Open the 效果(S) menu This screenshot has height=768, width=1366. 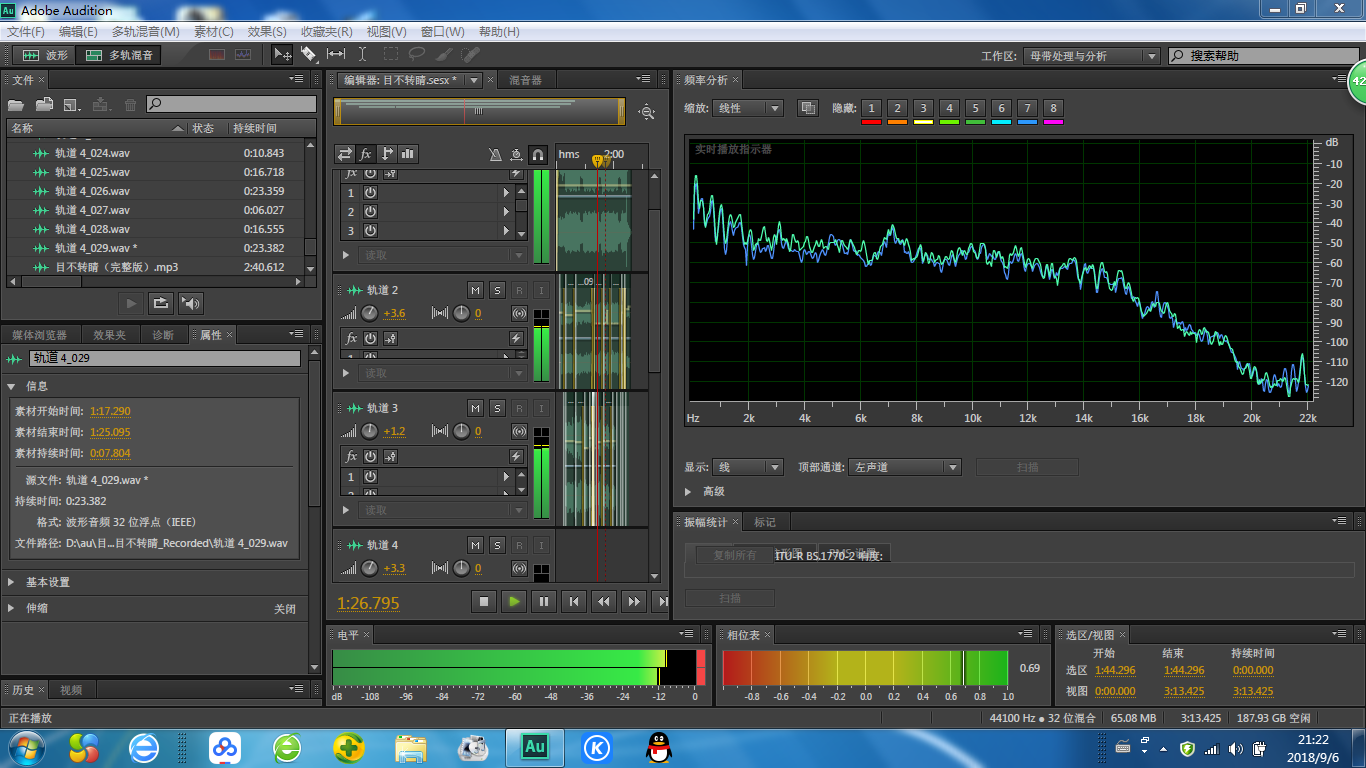pos(267,32)
